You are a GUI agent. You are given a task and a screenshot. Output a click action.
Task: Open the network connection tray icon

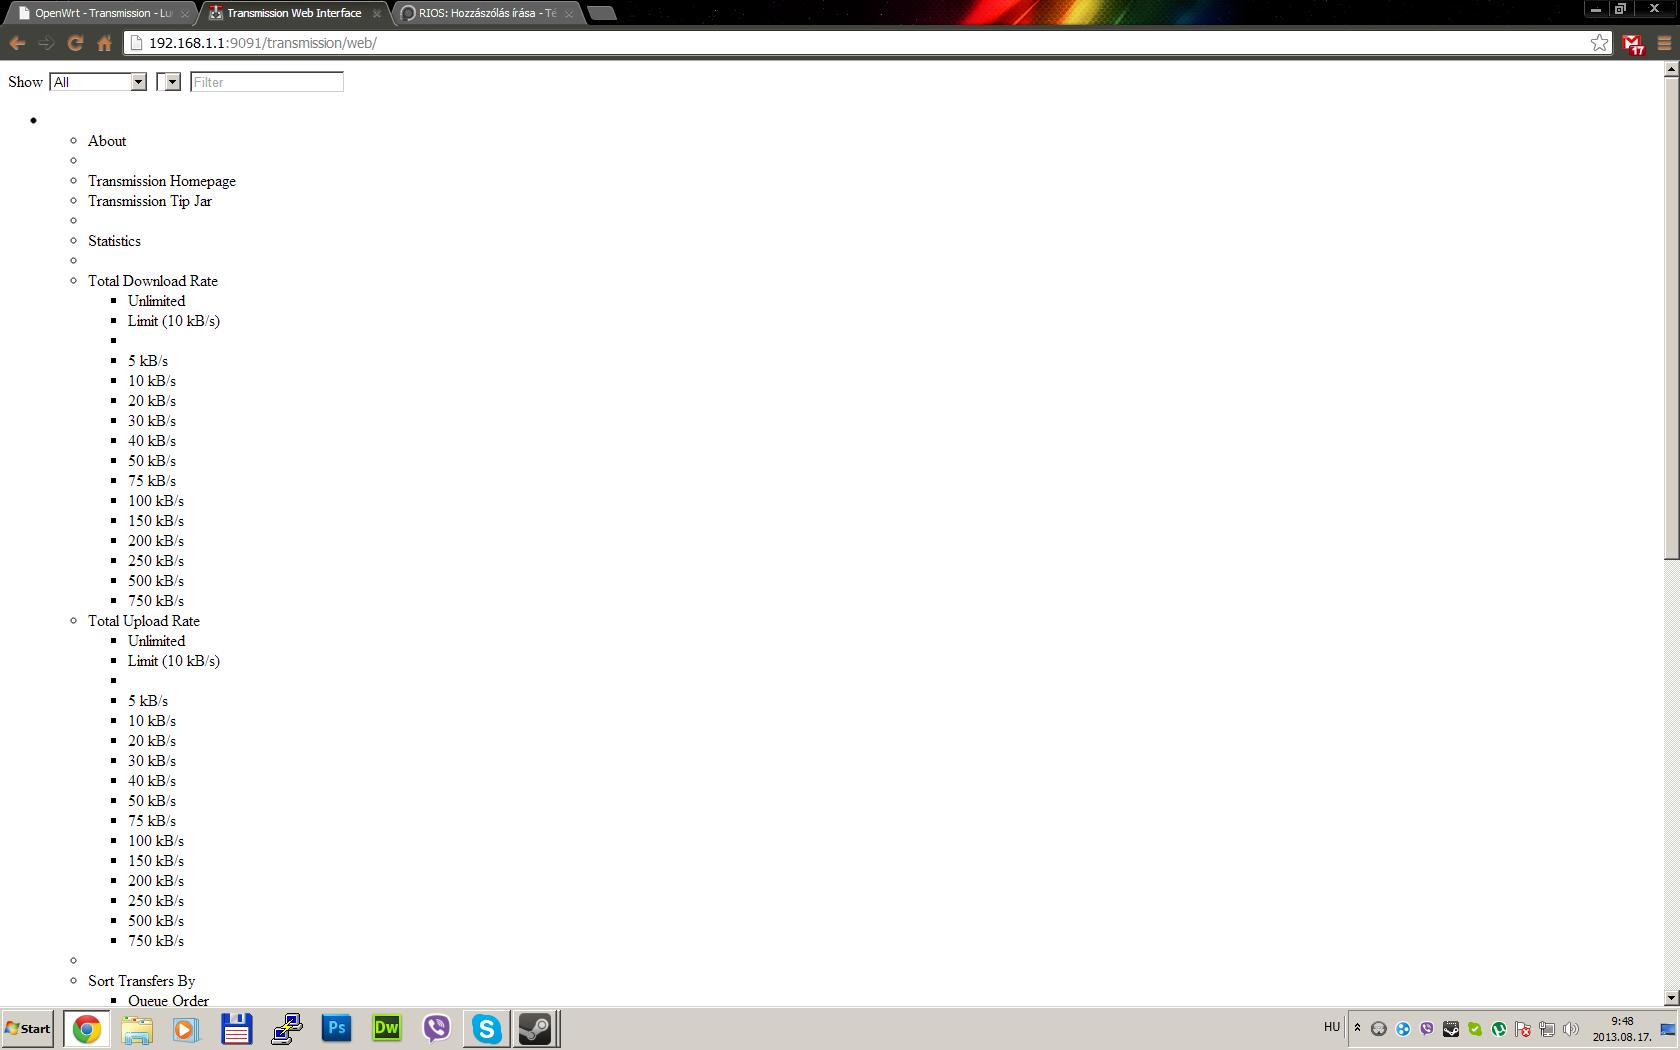pos(1547,1028)
